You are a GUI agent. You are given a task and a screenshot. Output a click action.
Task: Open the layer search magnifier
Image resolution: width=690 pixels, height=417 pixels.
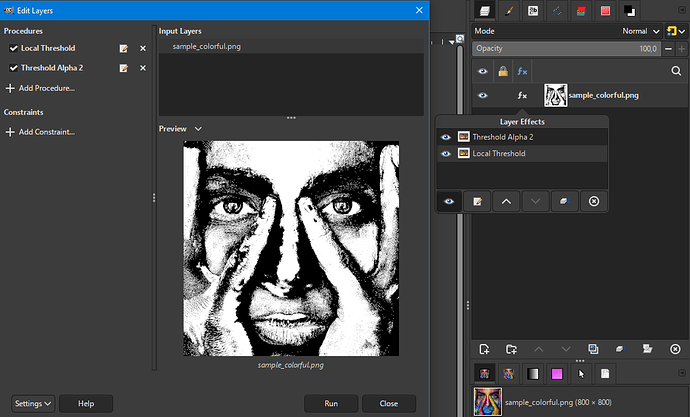676,71
